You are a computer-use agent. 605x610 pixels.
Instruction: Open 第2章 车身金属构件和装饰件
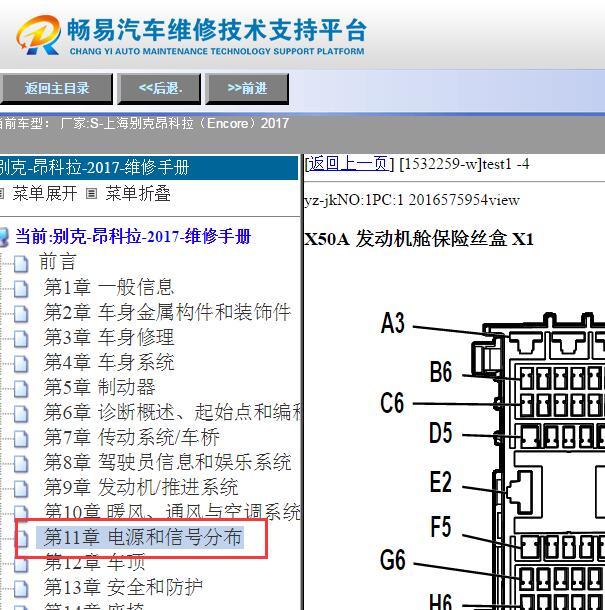(167, 312)
